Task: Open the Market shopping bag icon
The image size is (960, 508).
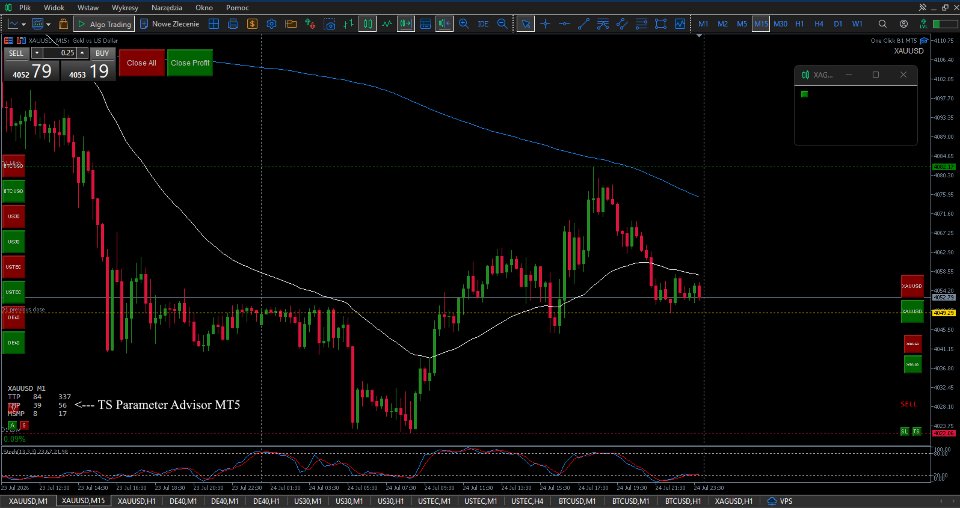Action: [x=63, y=24]
